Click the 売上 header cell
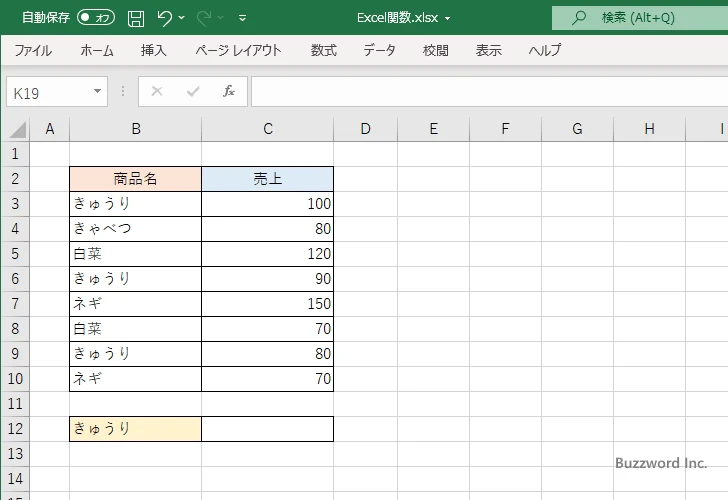 click(267, 179)
